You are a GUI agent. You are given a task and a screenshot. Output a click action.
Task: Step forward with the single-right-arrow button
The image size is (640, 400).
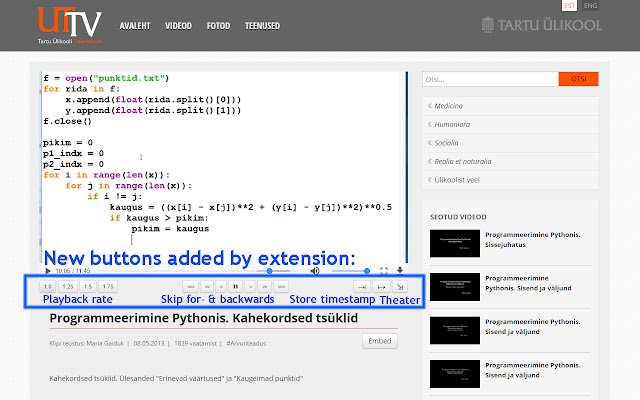click(x=250, y=287)
